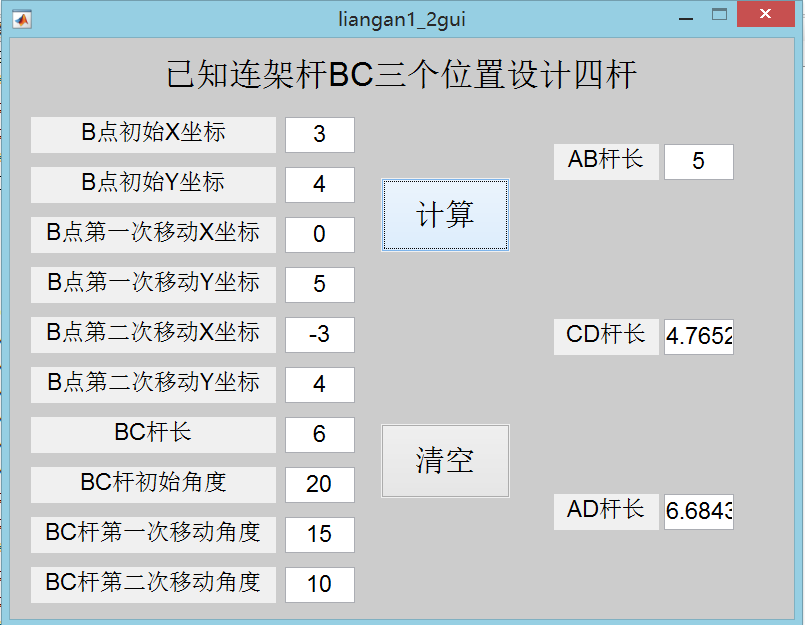
Task: Maximize the liangan1_2gui window
Action: coord(719,14)
